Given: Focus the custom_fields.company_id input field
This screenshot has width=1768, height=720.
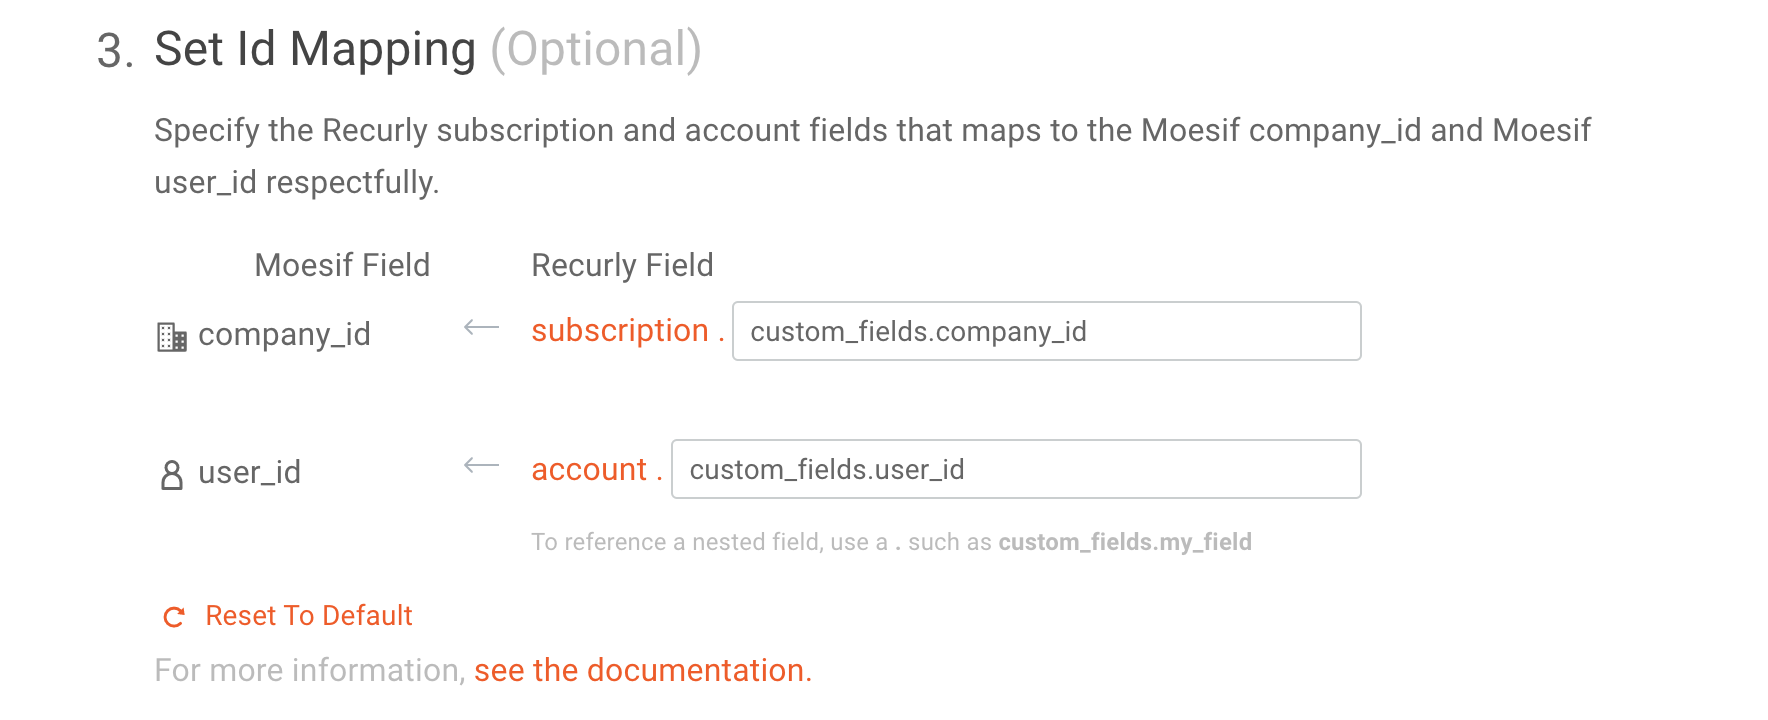Looking at the screenshot, I should pyautogui.click(x=1046, y=331).
